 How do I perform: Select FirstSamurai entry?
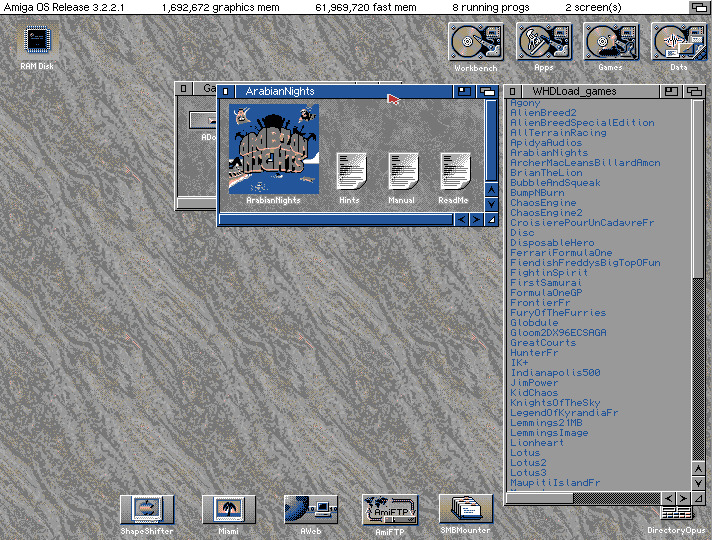(546, 282)
